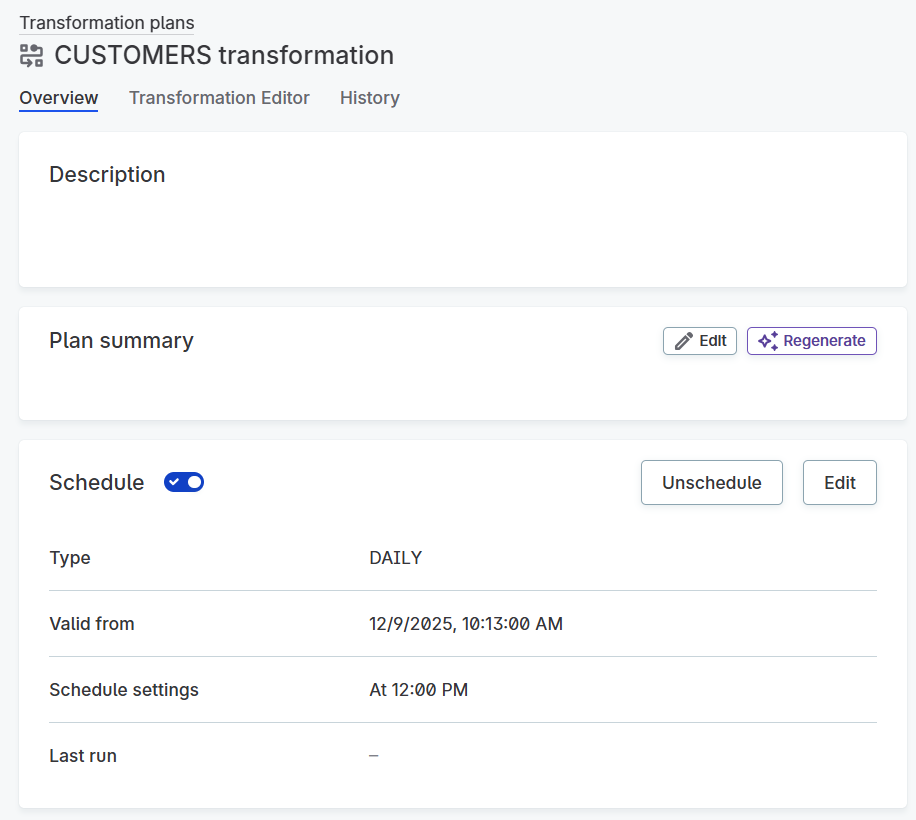Click the Valid from timestamp value
The image size is (916, 820).
[466, 623]
